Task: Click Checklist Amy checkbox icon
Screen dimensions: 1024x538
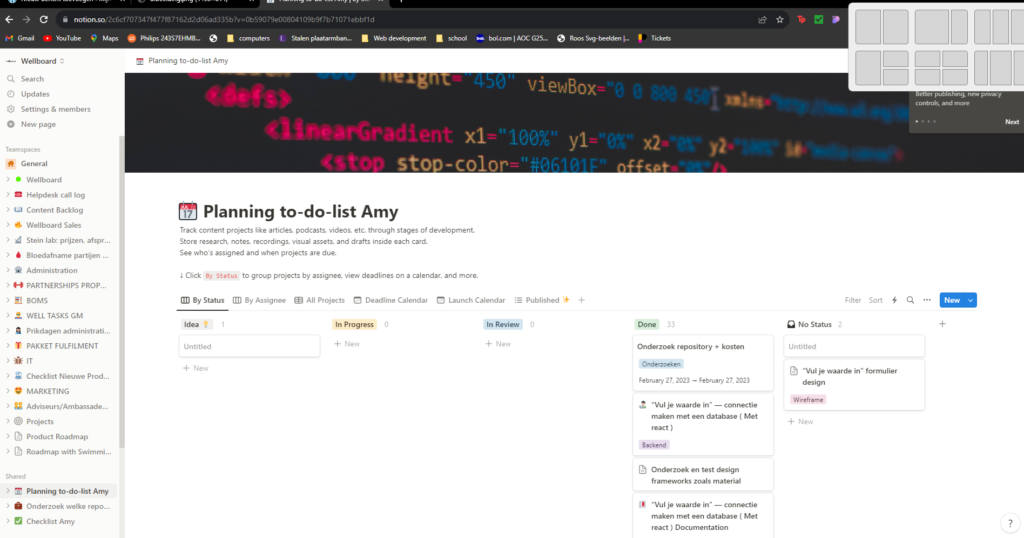Action: pyautogui.click(x=18, y=521)
